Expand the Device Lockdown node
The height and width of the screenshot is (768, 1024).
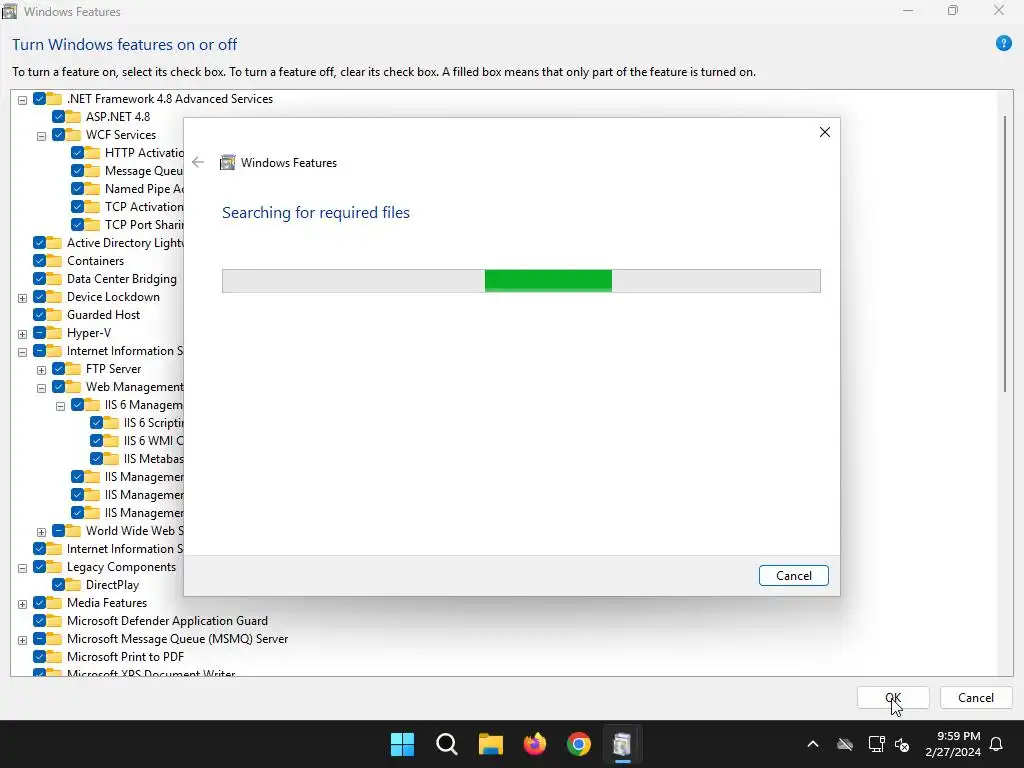(22, 298)
